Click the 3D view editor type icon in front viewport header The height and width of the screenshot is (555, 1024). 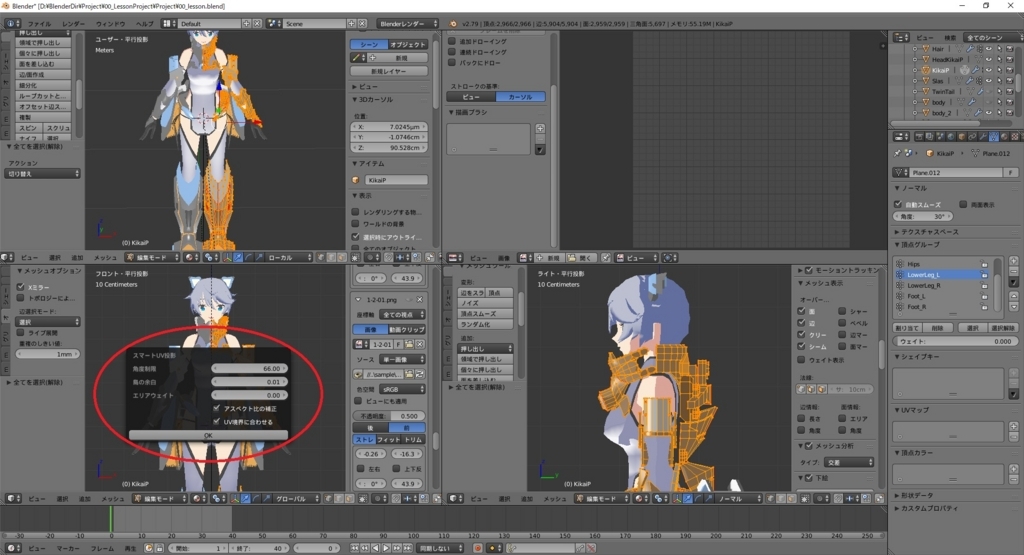pyautogui.click(x=12, y=498)
